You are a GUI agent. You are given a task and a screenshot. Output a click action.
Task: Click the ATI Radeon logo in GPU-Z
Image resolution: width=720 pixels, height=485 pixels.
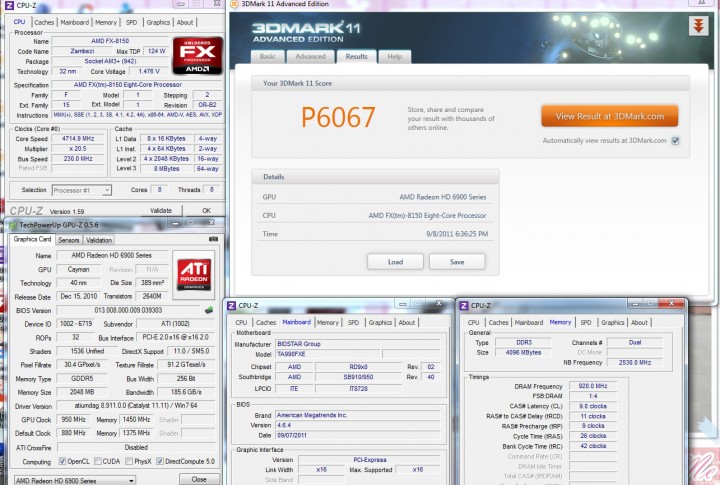coord(194,274)
